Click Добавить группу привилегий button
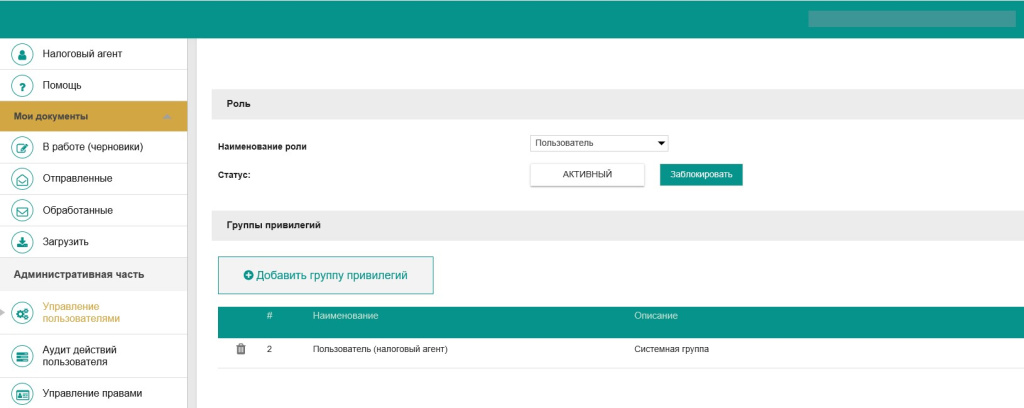The height and width of the screenshot is (408, 1024). 326,275
